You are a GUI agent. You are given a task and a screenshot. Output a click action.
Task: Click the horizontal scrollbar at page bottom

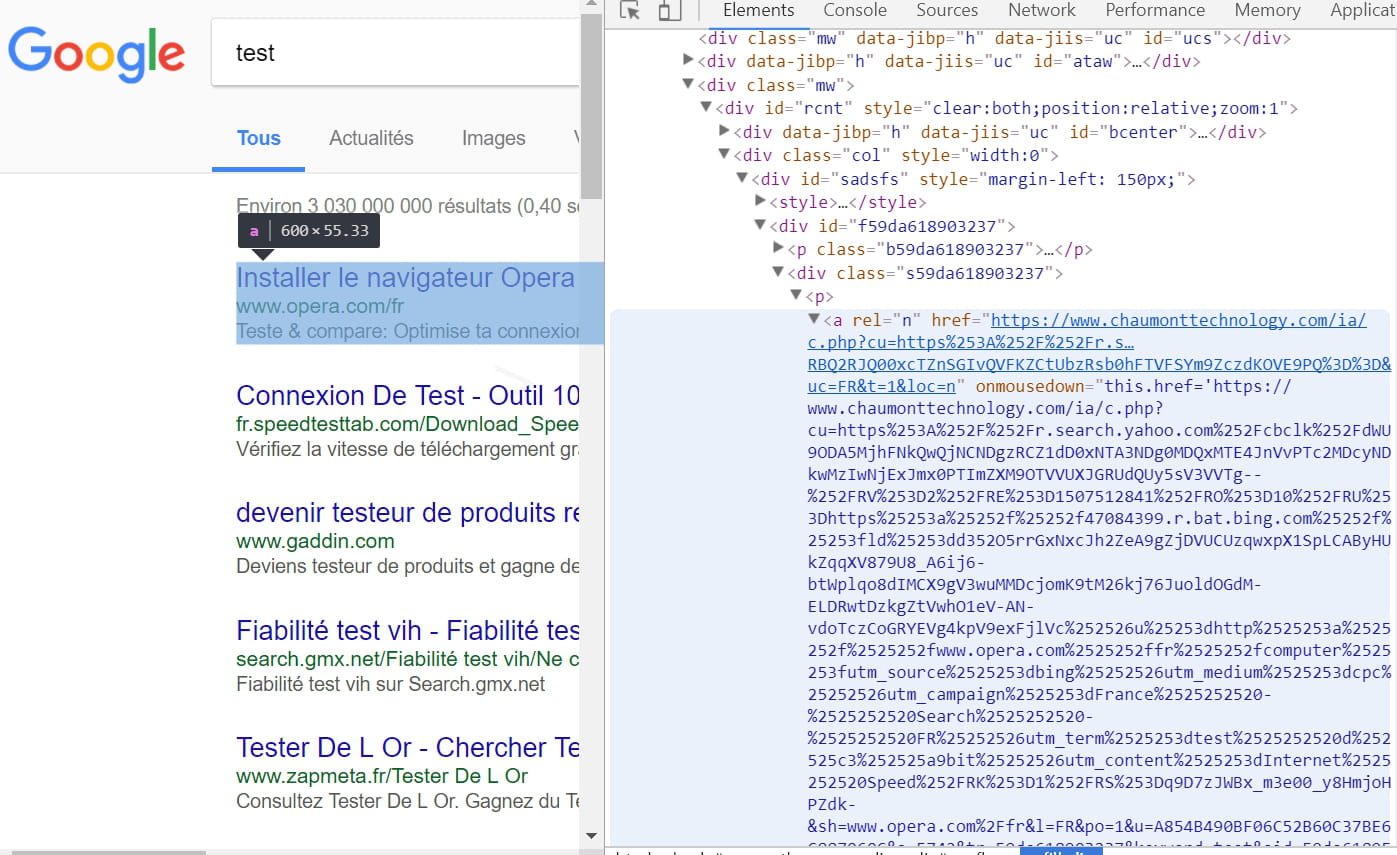[x=108, y=851]
